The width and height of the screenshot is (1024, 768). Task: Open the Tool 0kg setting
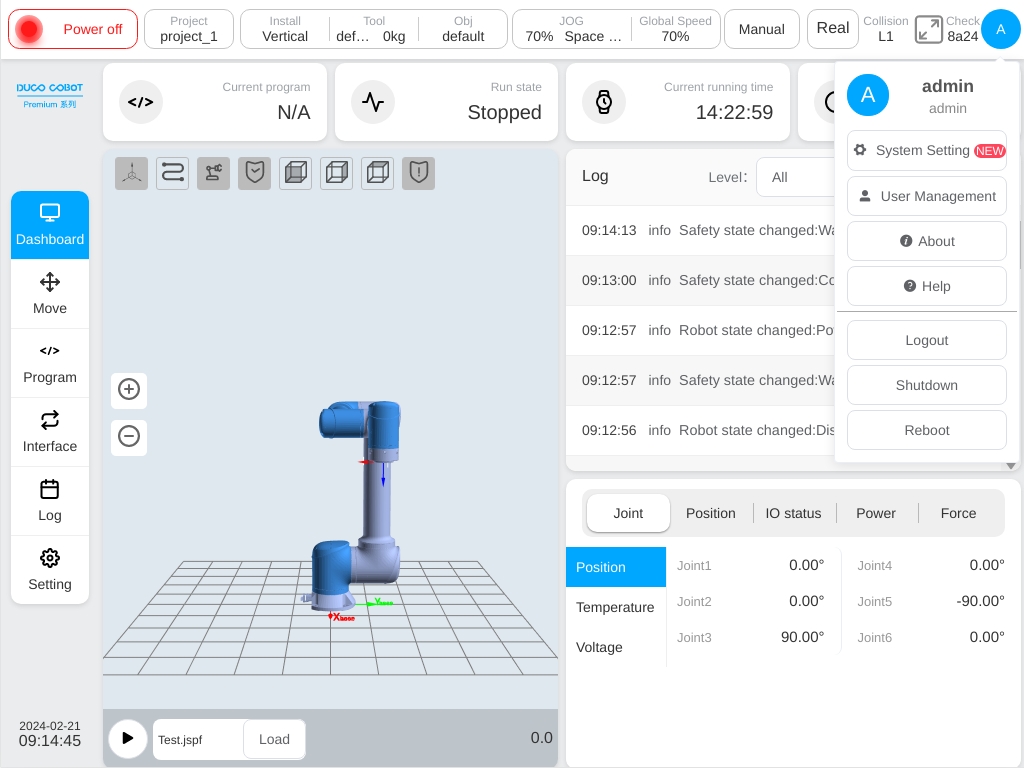point(374,29)
